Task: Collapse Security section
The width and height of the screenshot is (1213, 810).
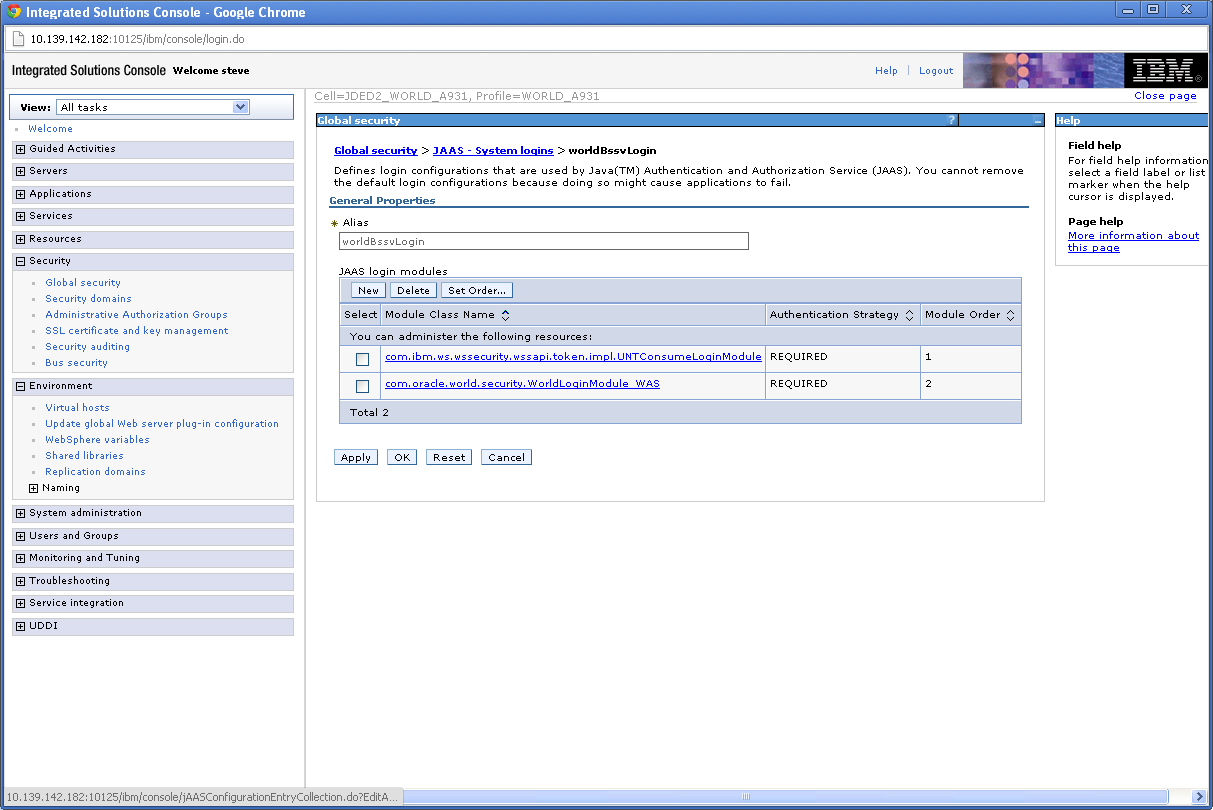Action: coord(20,261)
